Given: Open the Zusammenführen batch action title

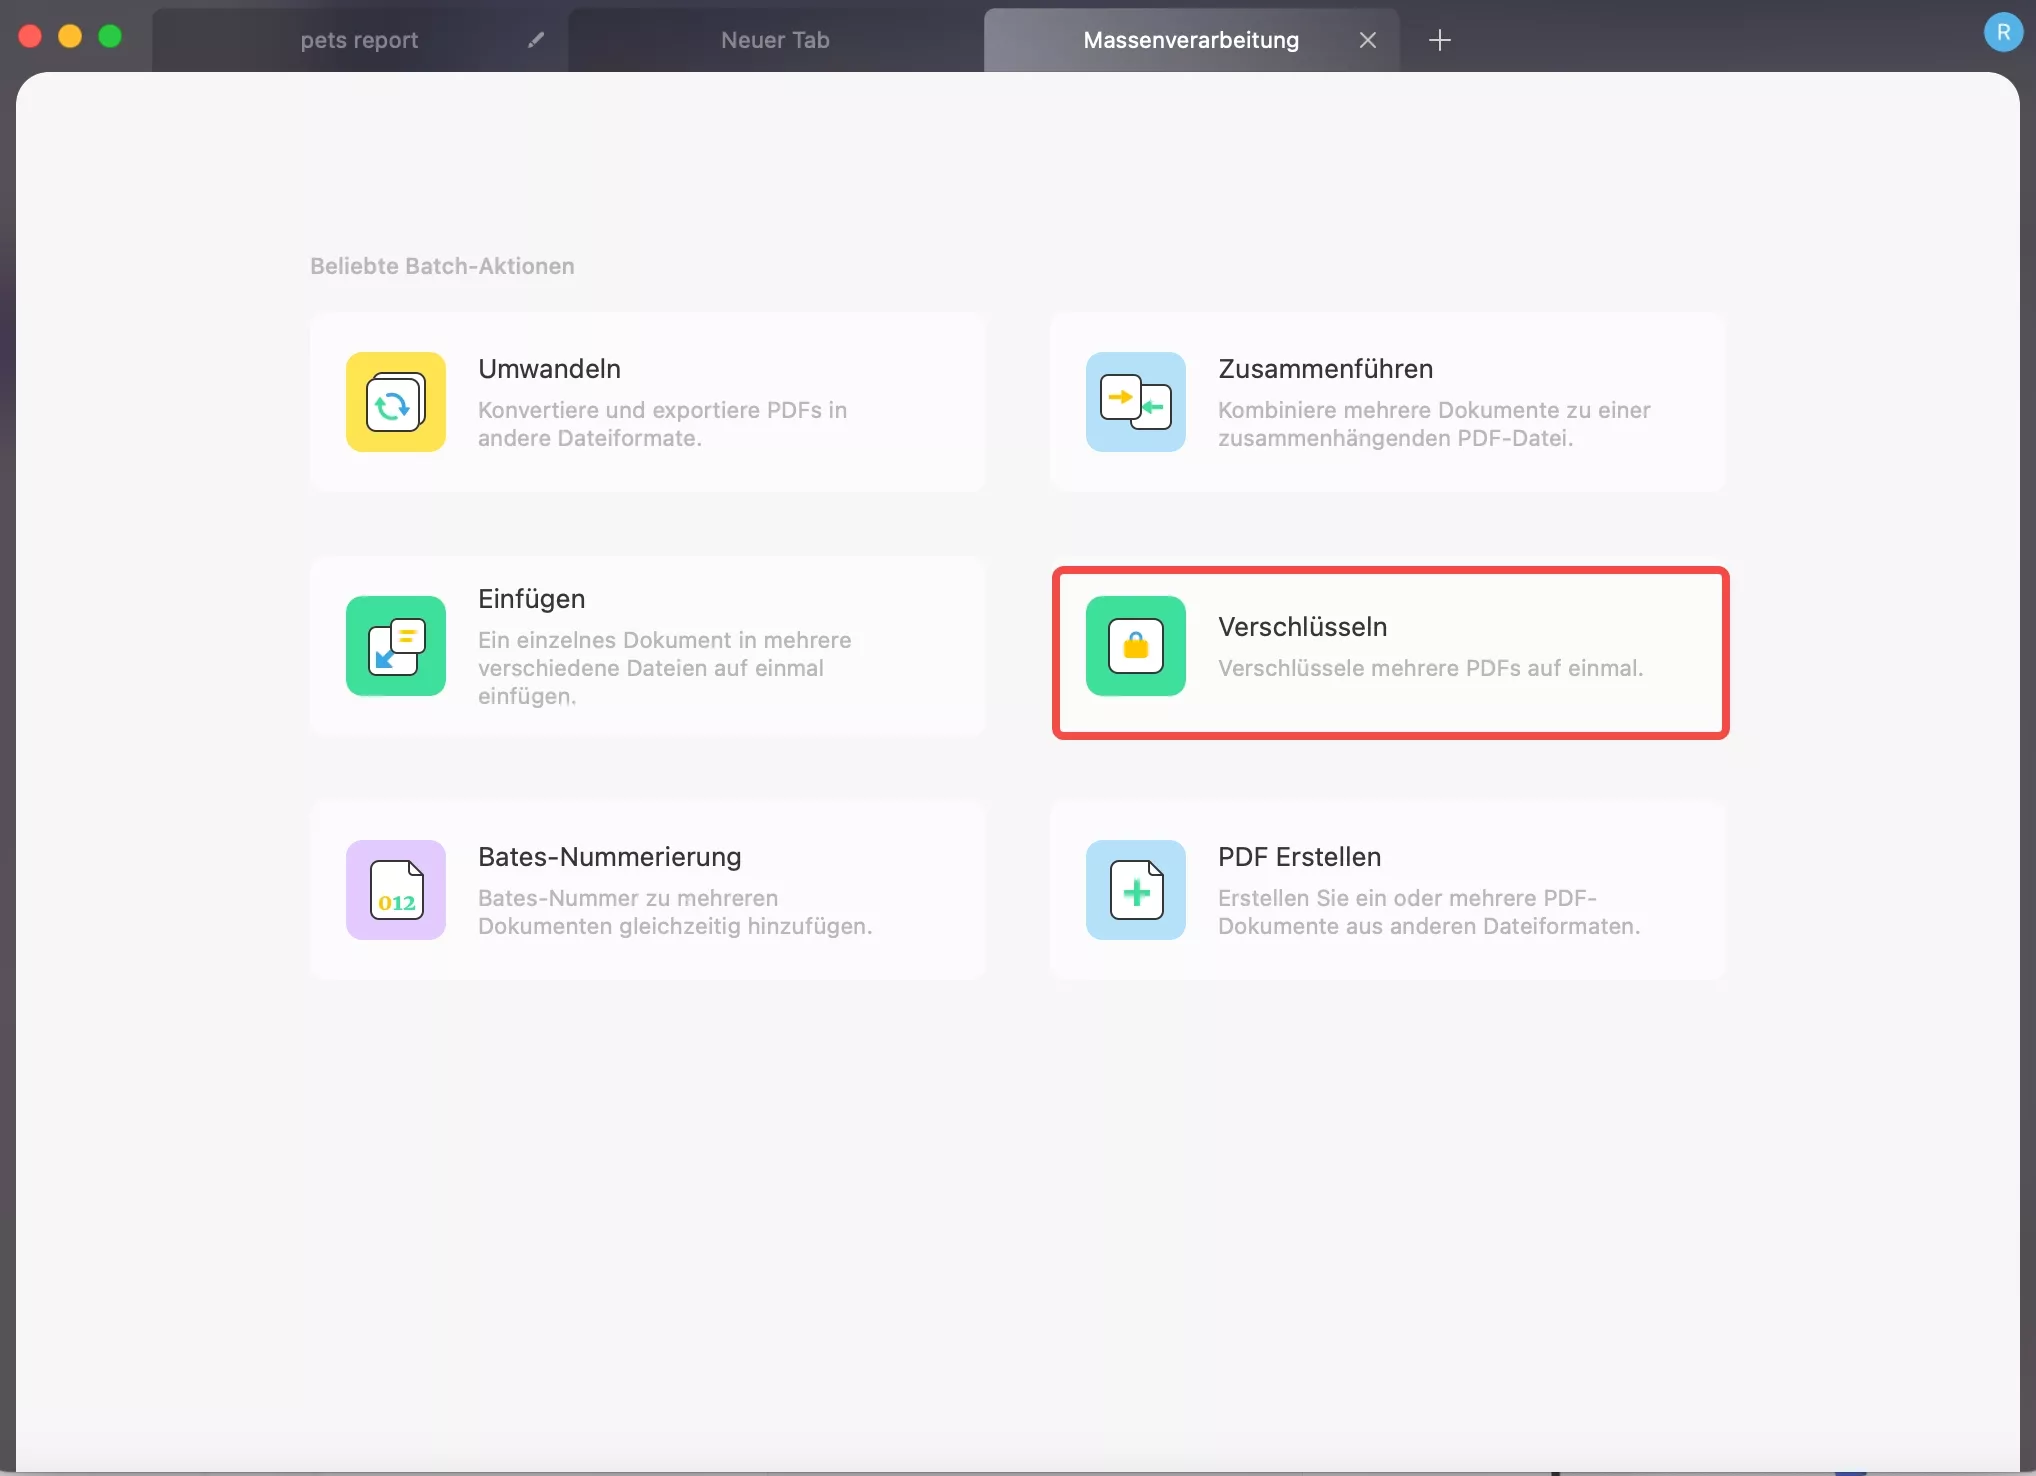Looking at the screenshot, I should point(1325,369).
